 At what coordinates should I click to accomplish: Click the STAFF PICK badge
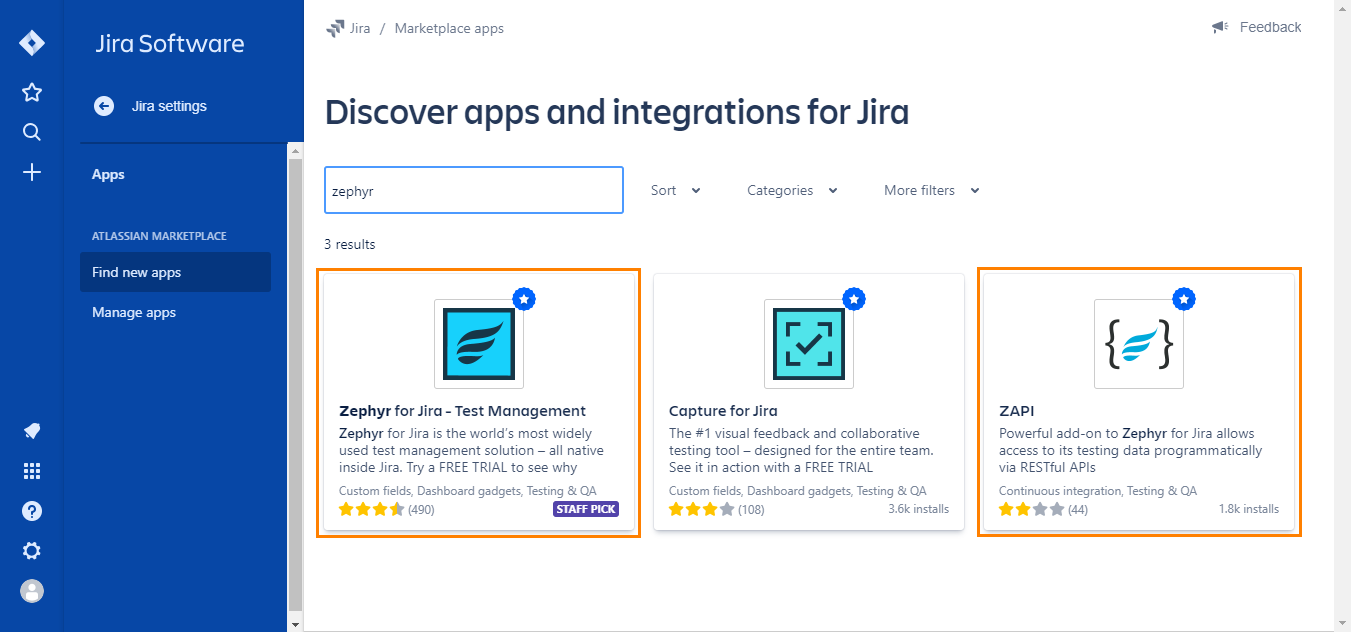(586, 509)
